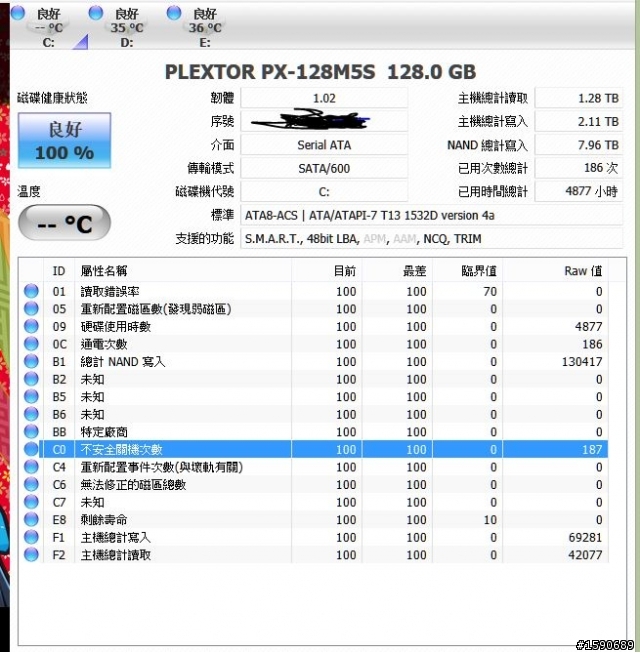Screen dimensions: 640x653
Task: Click threshold value 10 in row E8
Action: click(x=490, y=520)
